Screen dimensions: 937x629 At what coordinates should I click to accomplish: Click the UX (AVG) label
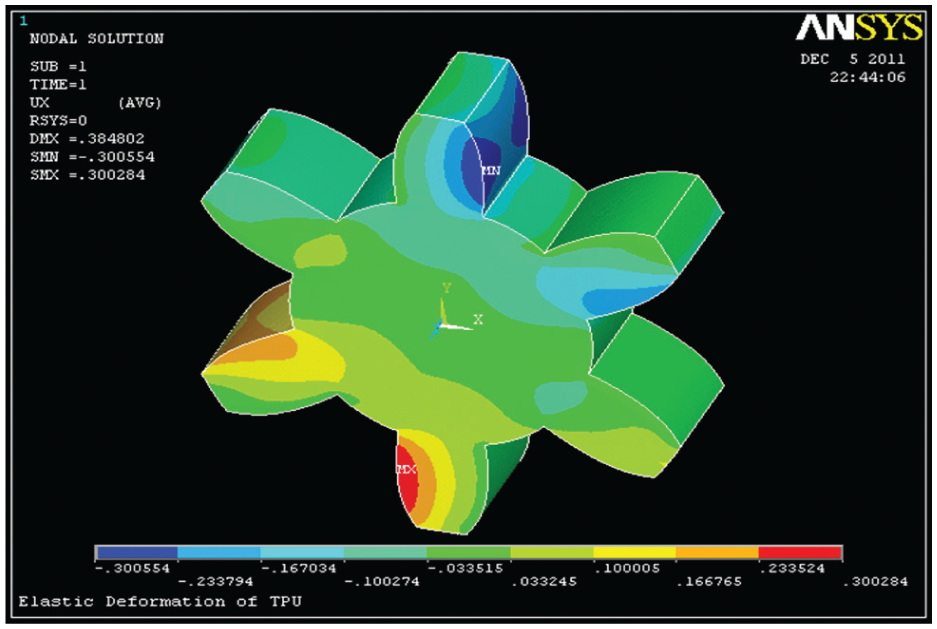(96, 103)
